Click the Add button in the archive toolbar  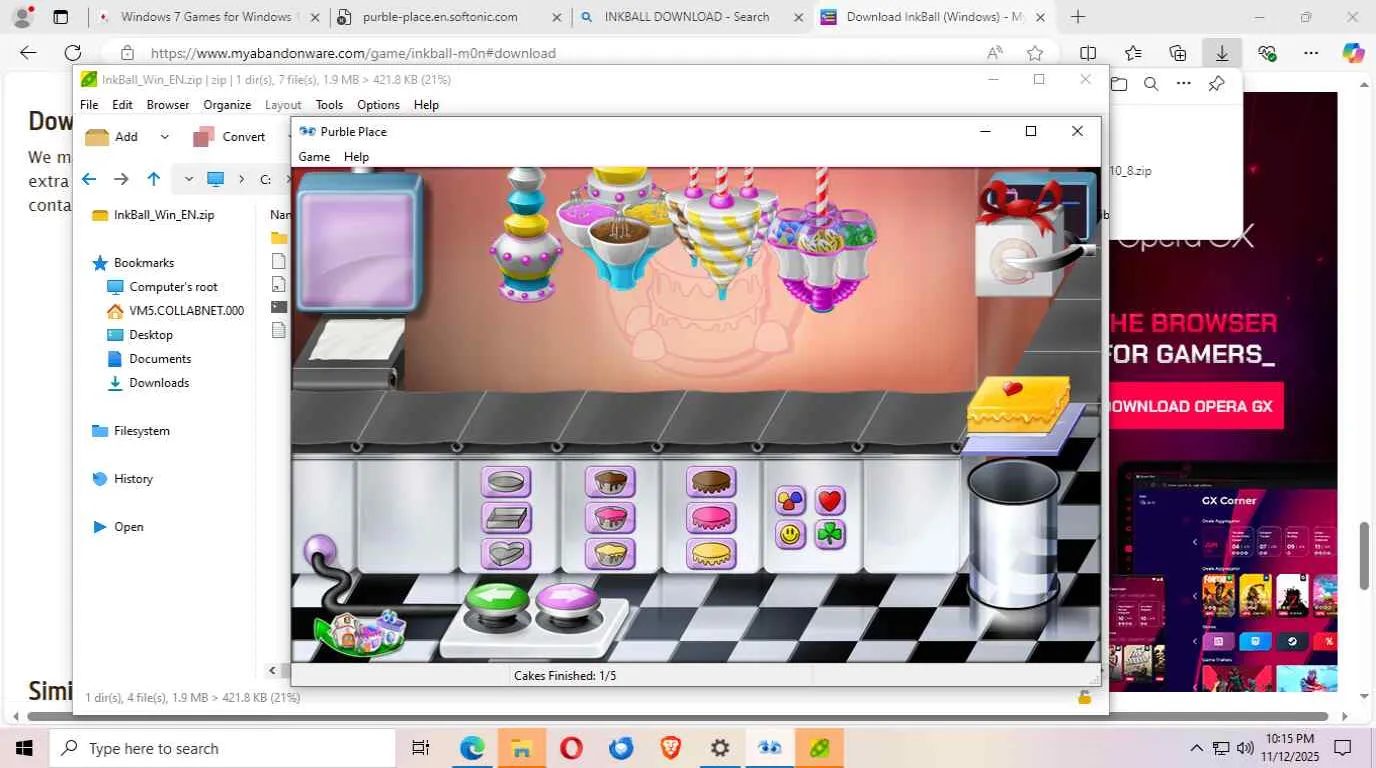click(112, 137)
